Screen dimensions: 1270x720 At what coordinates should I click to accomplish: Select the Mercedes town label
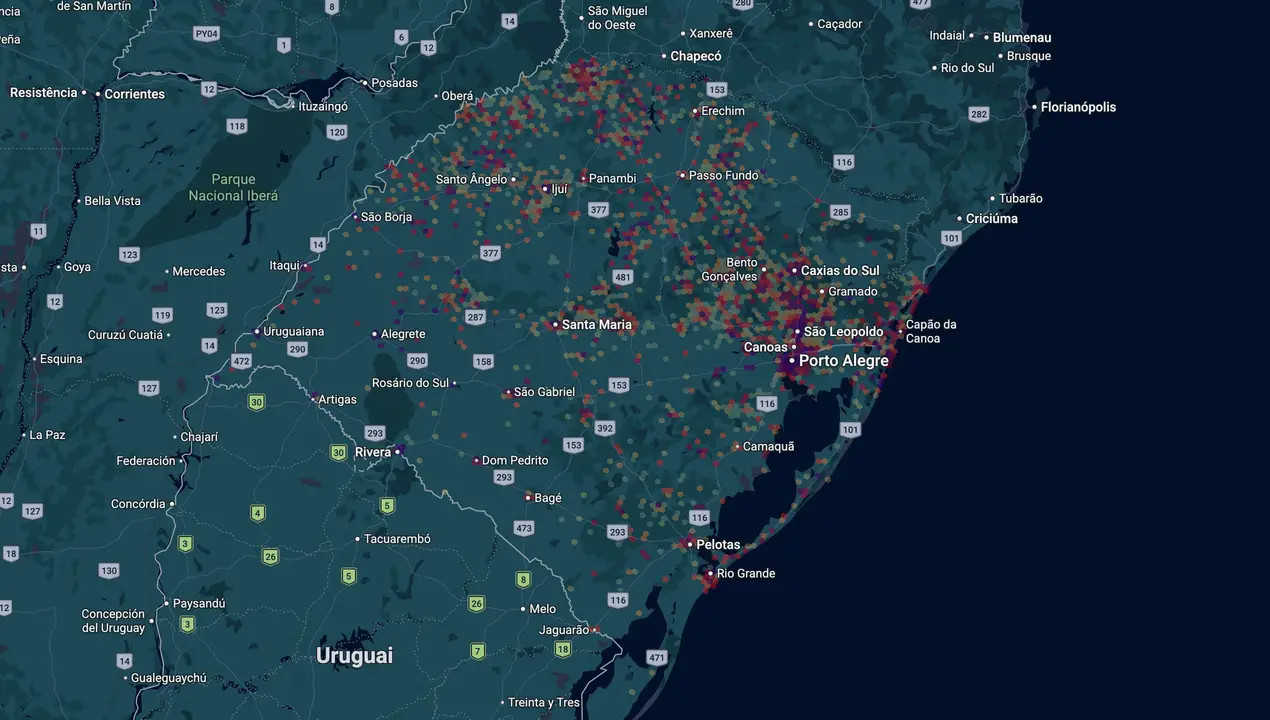point(199,271)
